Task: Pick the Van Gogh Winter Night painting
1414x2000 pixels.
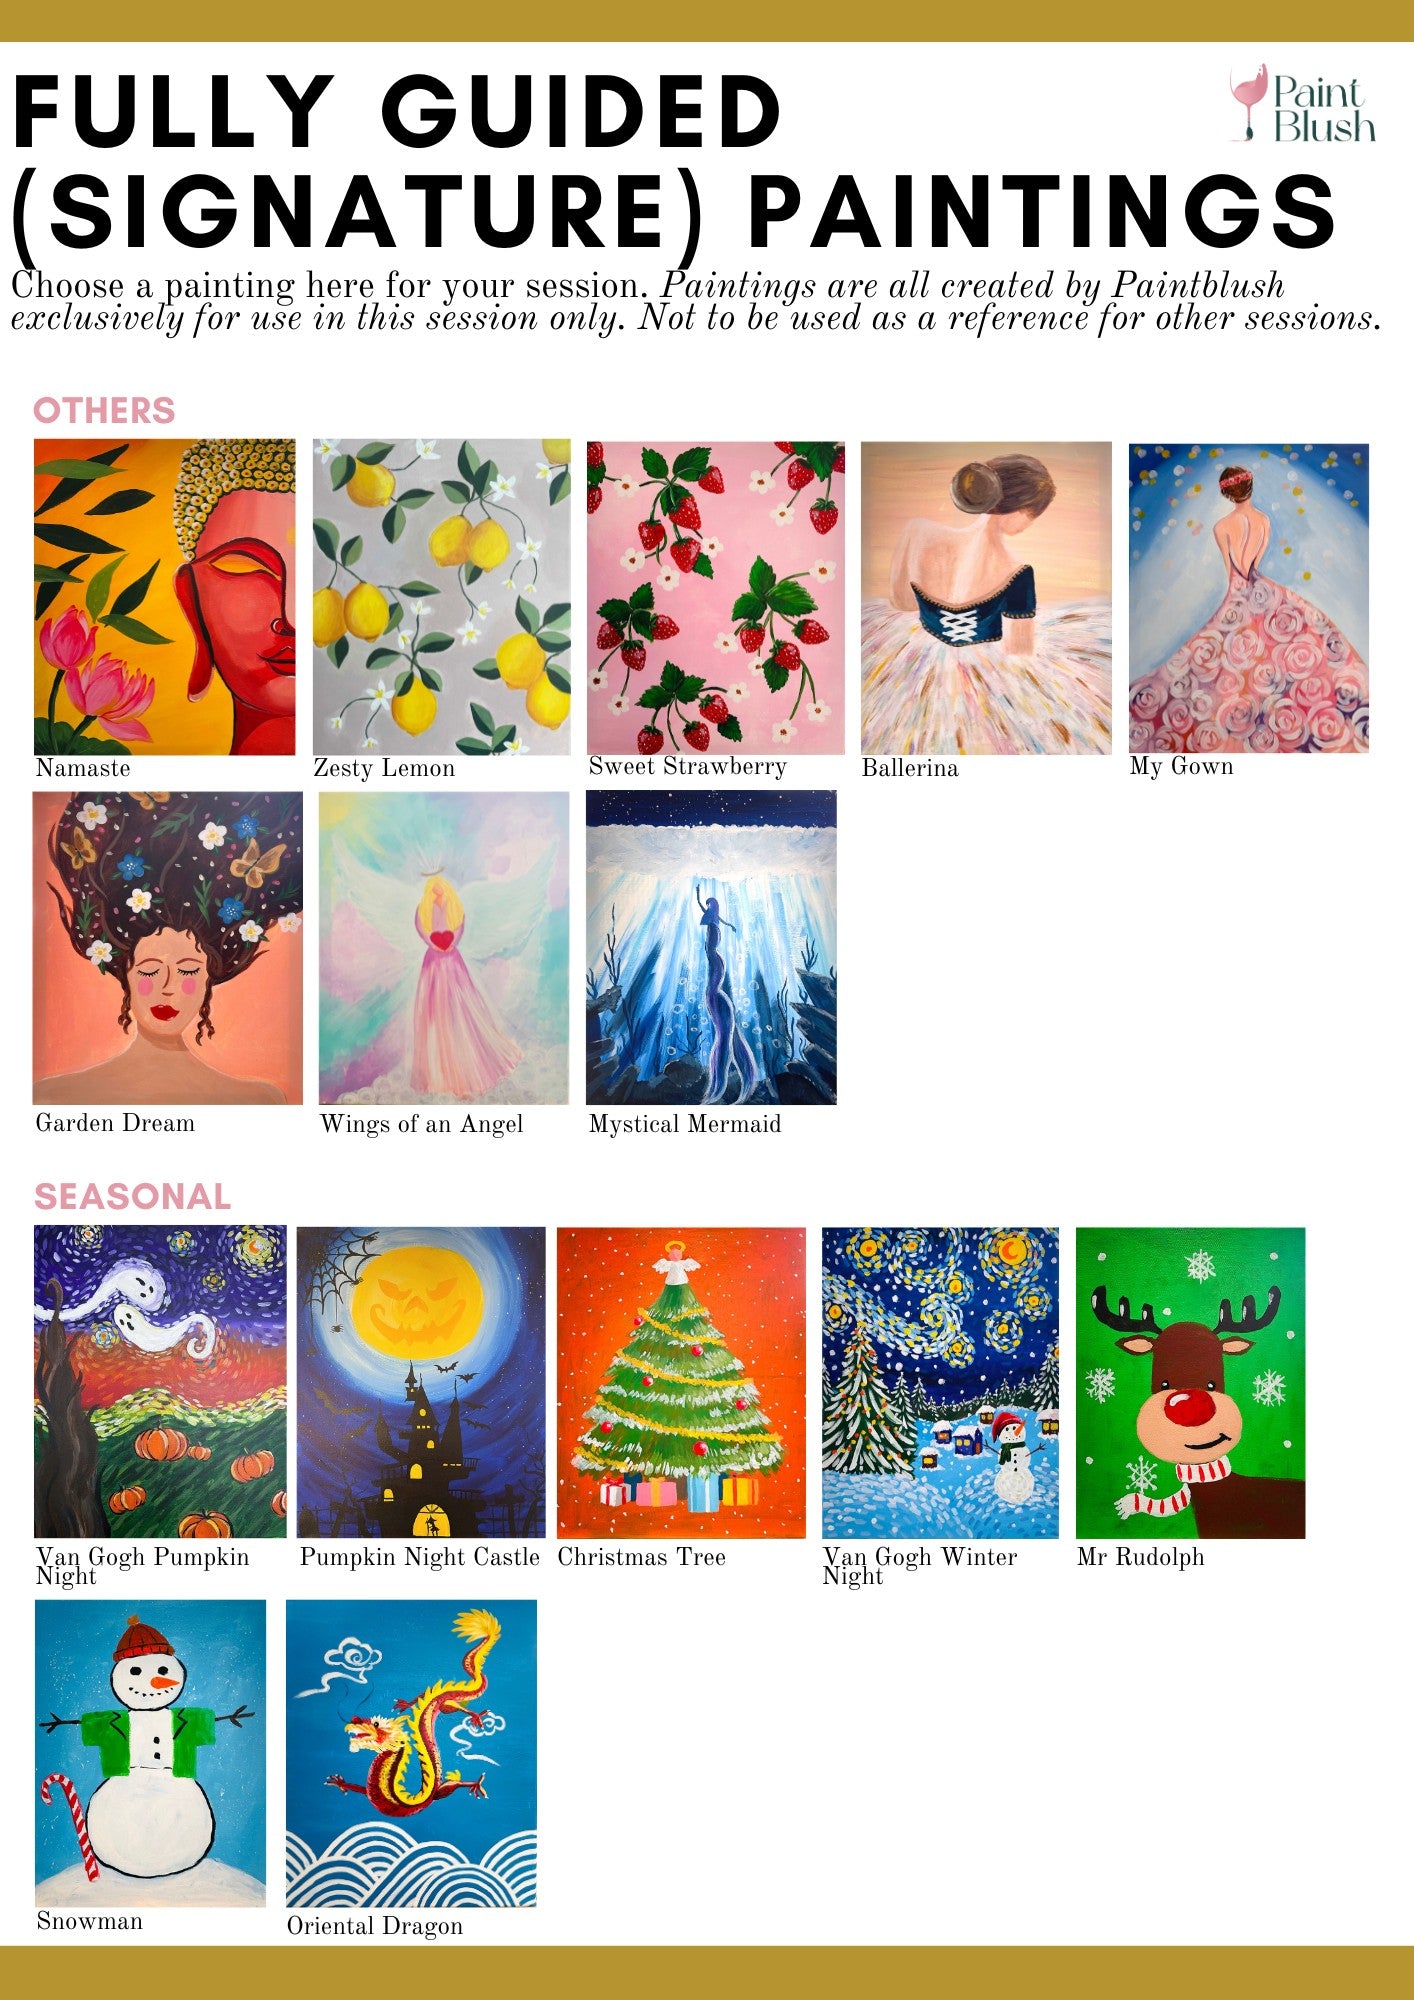Action: pos(940,1383)
